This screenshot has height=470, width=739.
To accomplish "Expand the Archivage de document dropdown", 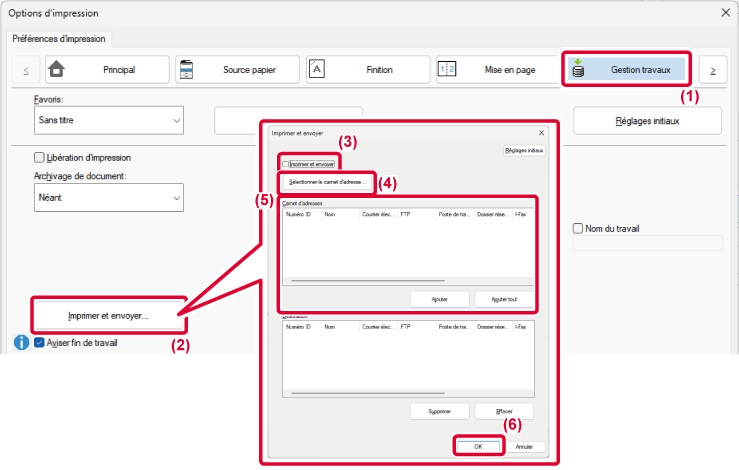I will [x=109, y=197].
